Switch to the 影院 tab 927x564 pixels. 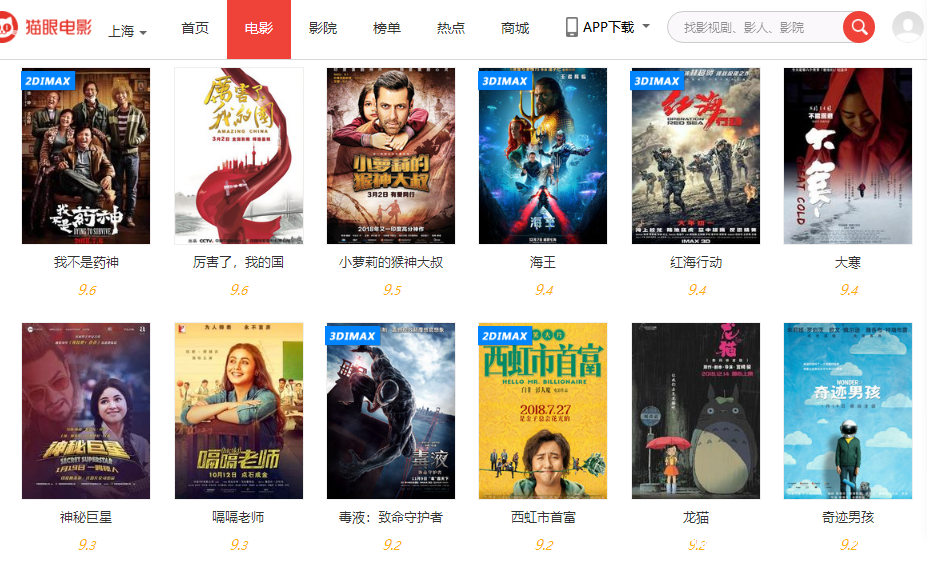coord(323,28)
